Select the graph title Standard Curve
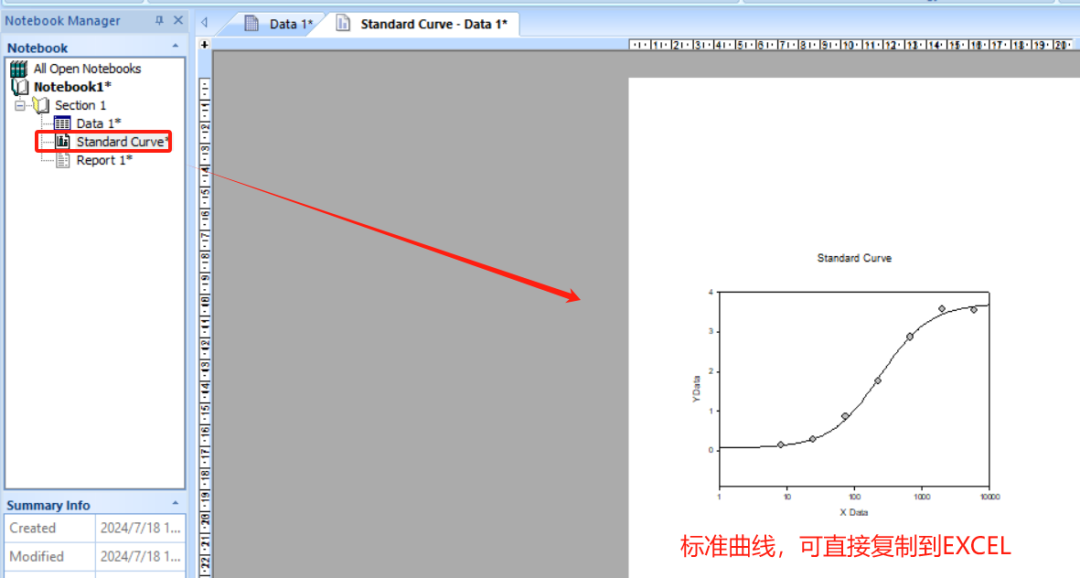 point(854,258)
